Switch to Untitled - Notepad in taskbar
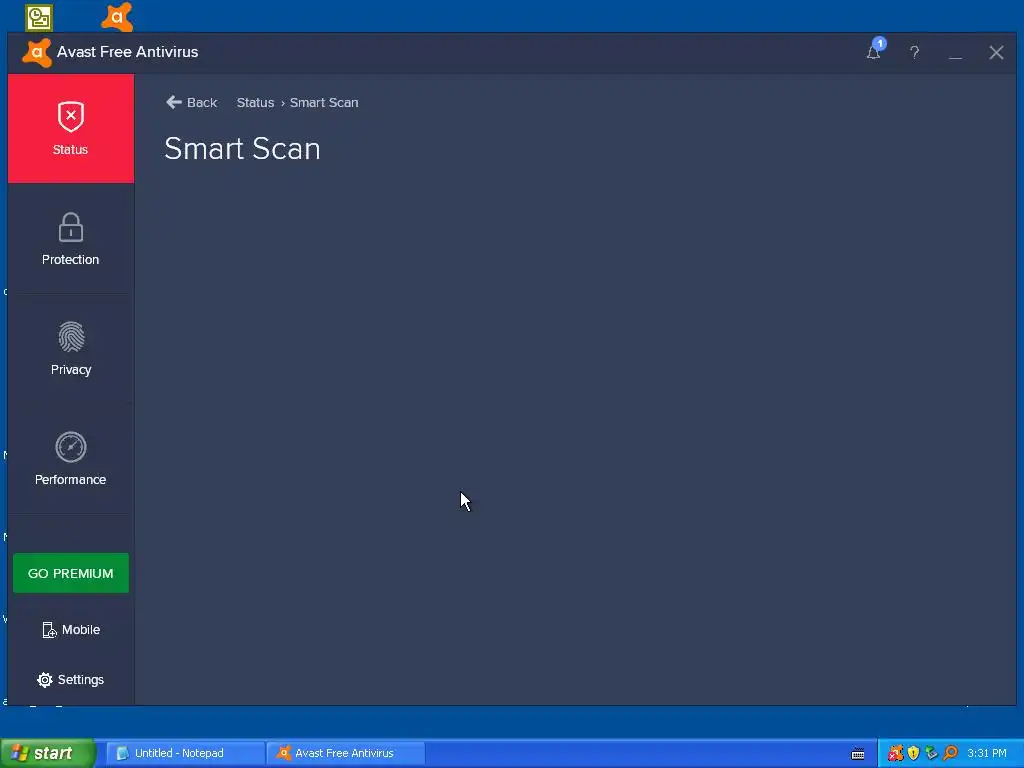This screenshot has height=768, width=1024. (x=185, y=753)
